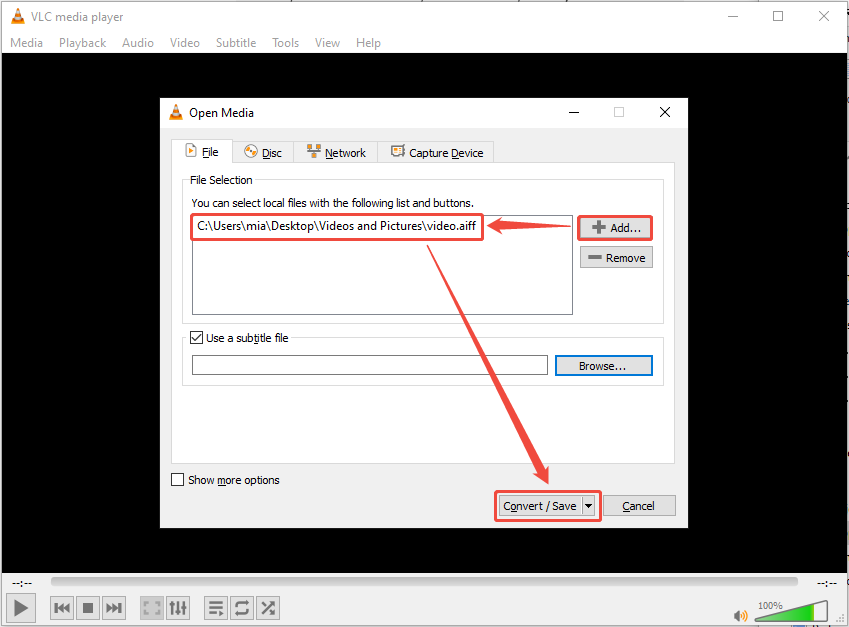Close the VLC media player window
Screen dimensions: 849x627
824,16
